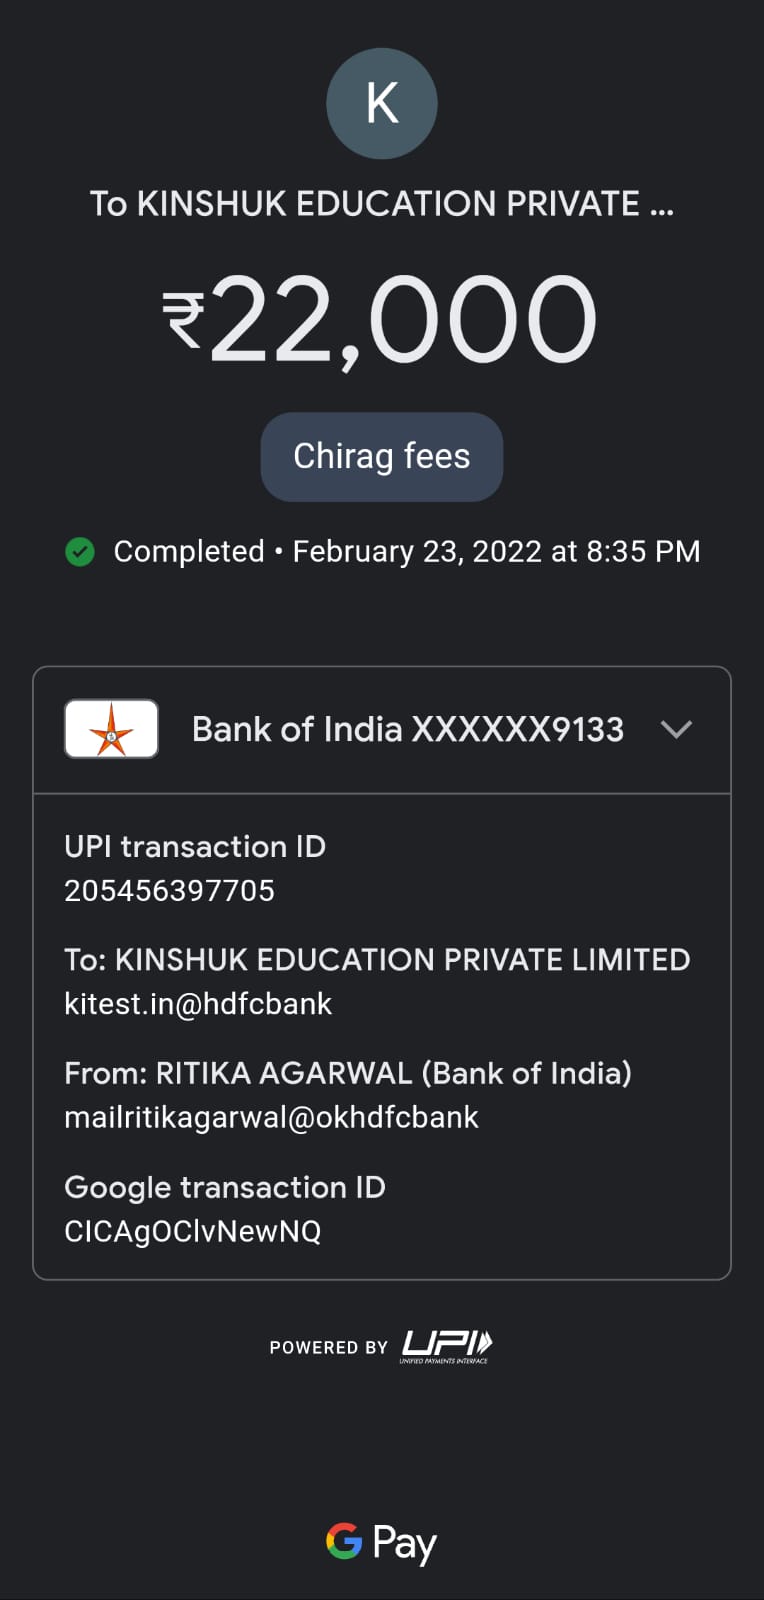The width and height of the screenshot is (764, 1600).
Task: Click the green Completed checkmark icon
Action: 80,551
